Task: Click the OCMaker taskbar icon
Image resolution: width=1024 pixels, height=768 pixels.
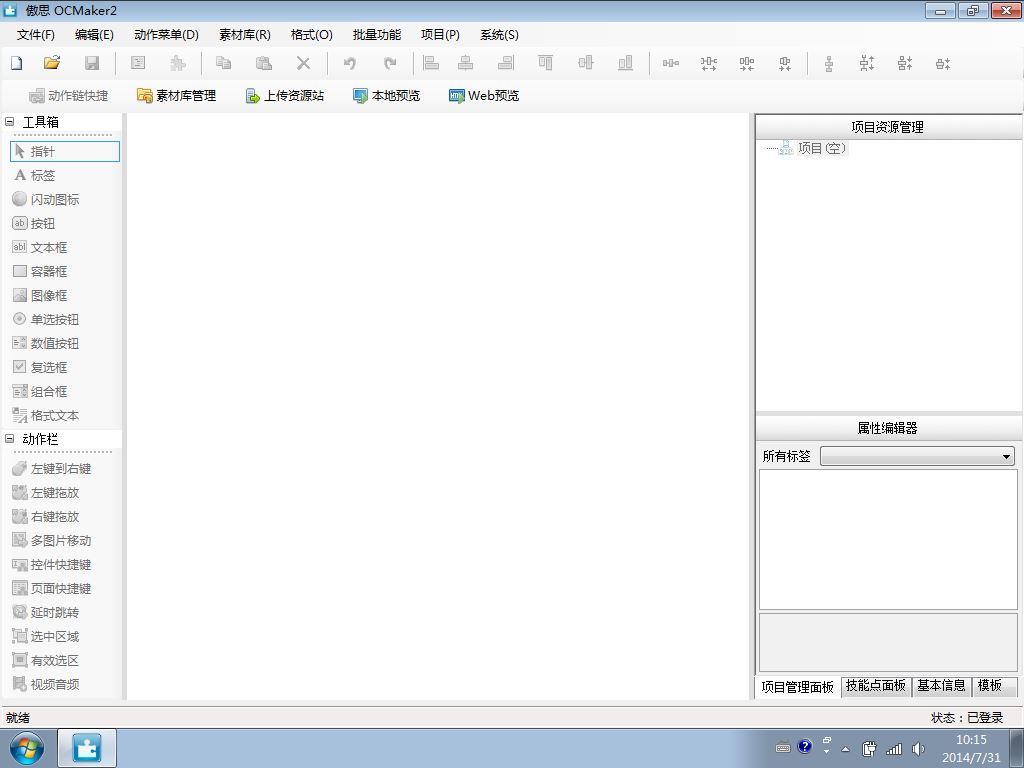Action: click(87, 748)
